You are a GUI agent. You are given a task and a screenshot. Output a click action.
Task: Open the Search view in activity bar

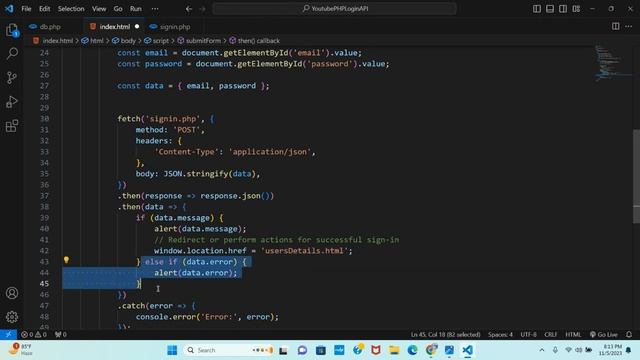(x=12, y=53)
